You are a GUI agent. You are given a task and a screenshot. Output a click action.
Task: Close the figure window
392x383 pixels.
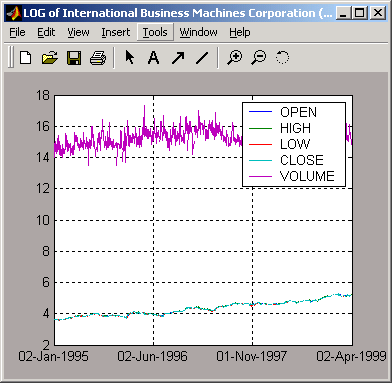(378, 13)
